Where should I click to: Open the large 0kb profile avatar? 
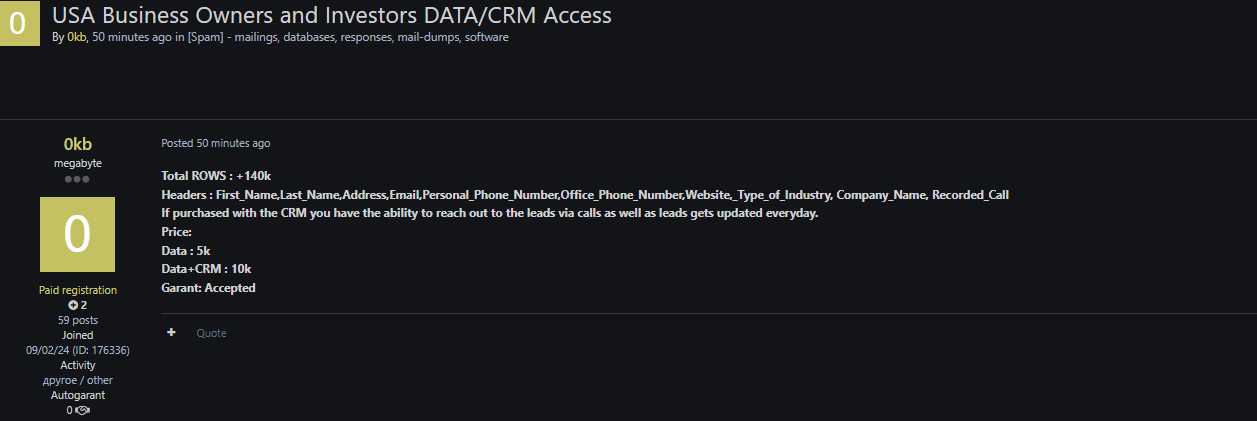77,234
